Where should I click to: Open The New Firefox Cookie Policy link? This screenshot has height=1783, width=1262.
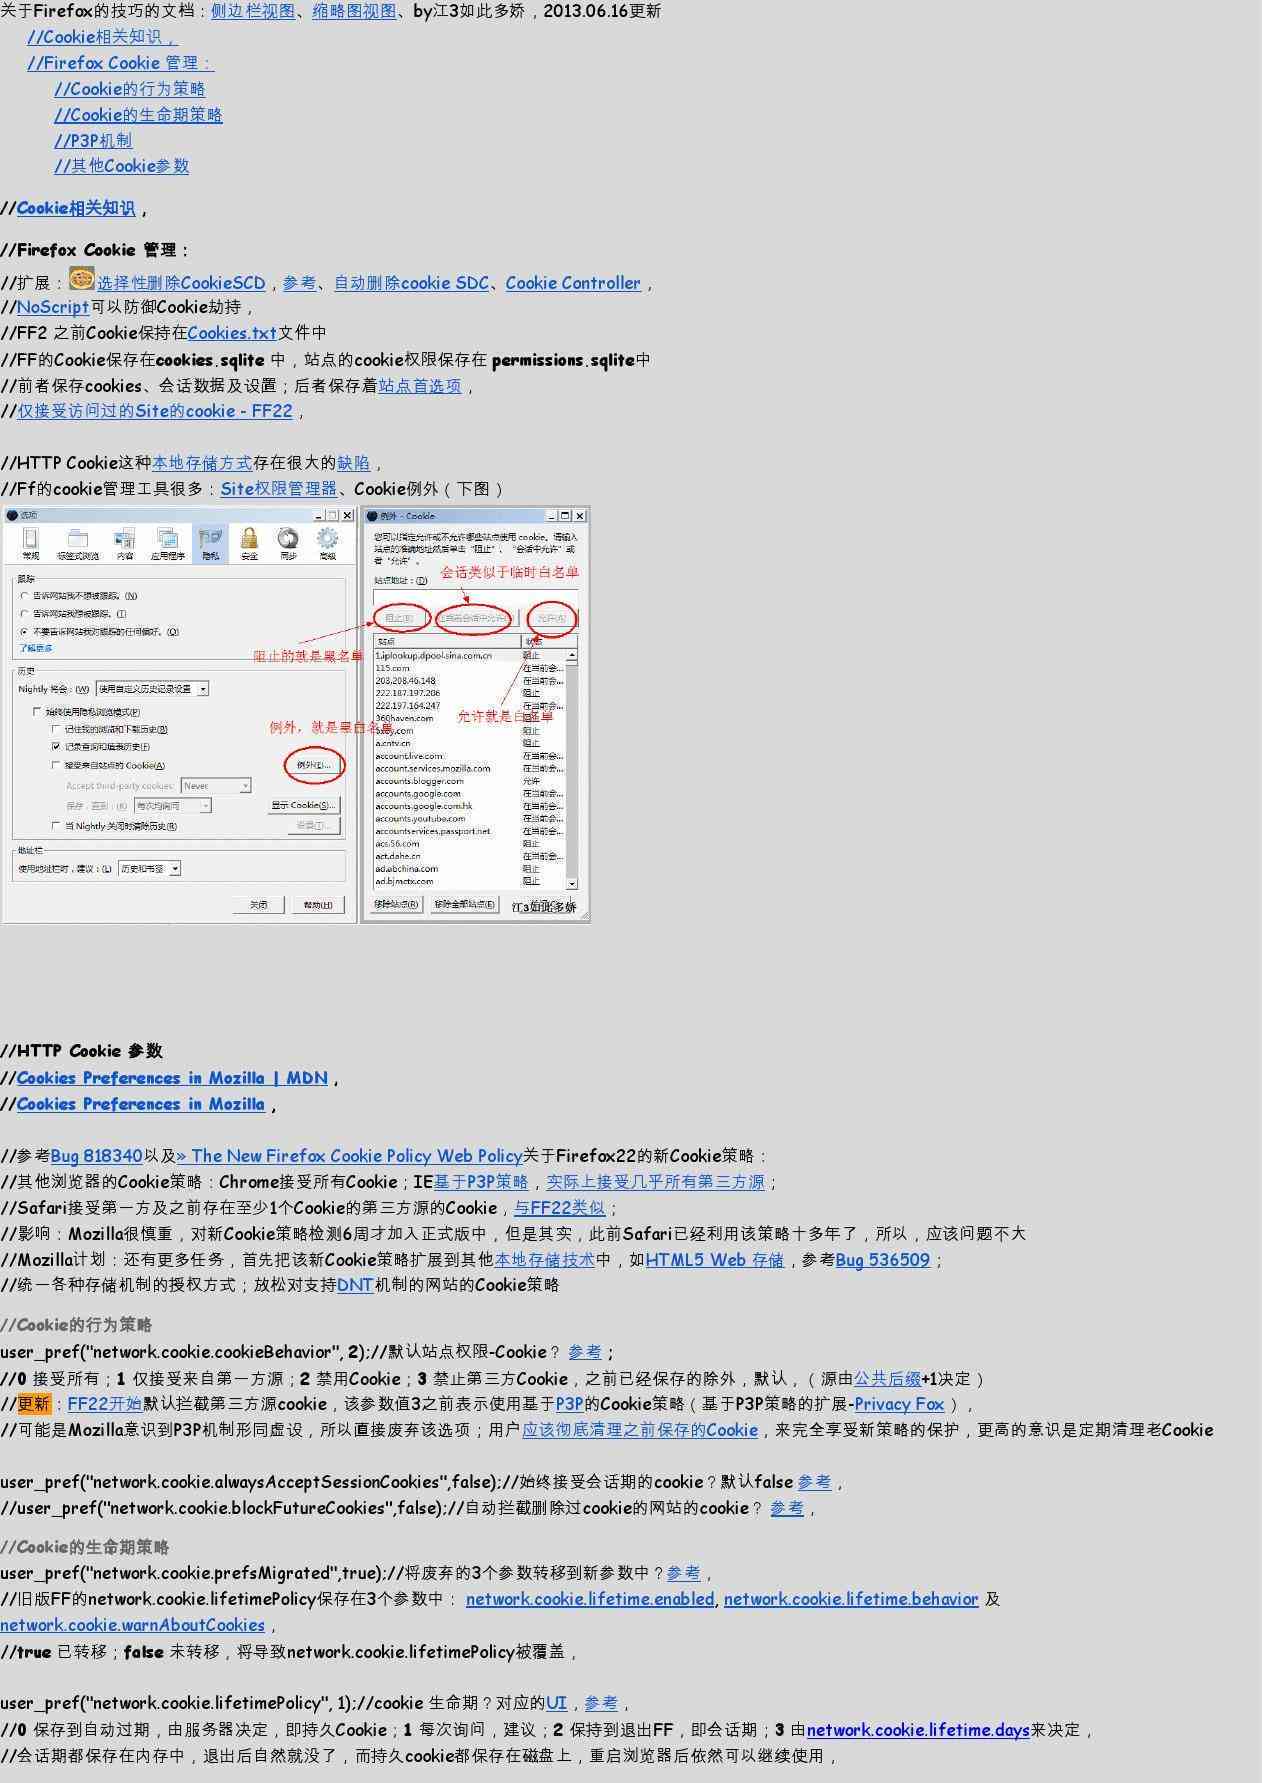pos(349,1156)
